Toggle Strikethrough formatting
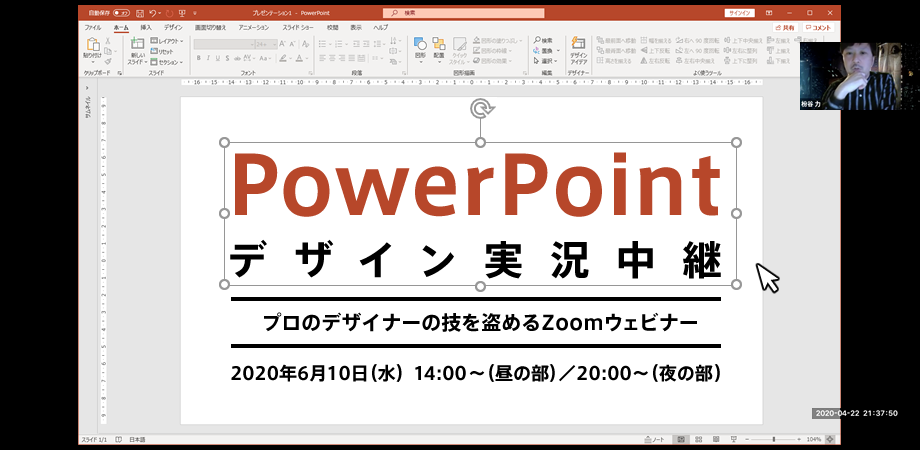The width and height of the screenshot is (920, 450). click(236, 58)
